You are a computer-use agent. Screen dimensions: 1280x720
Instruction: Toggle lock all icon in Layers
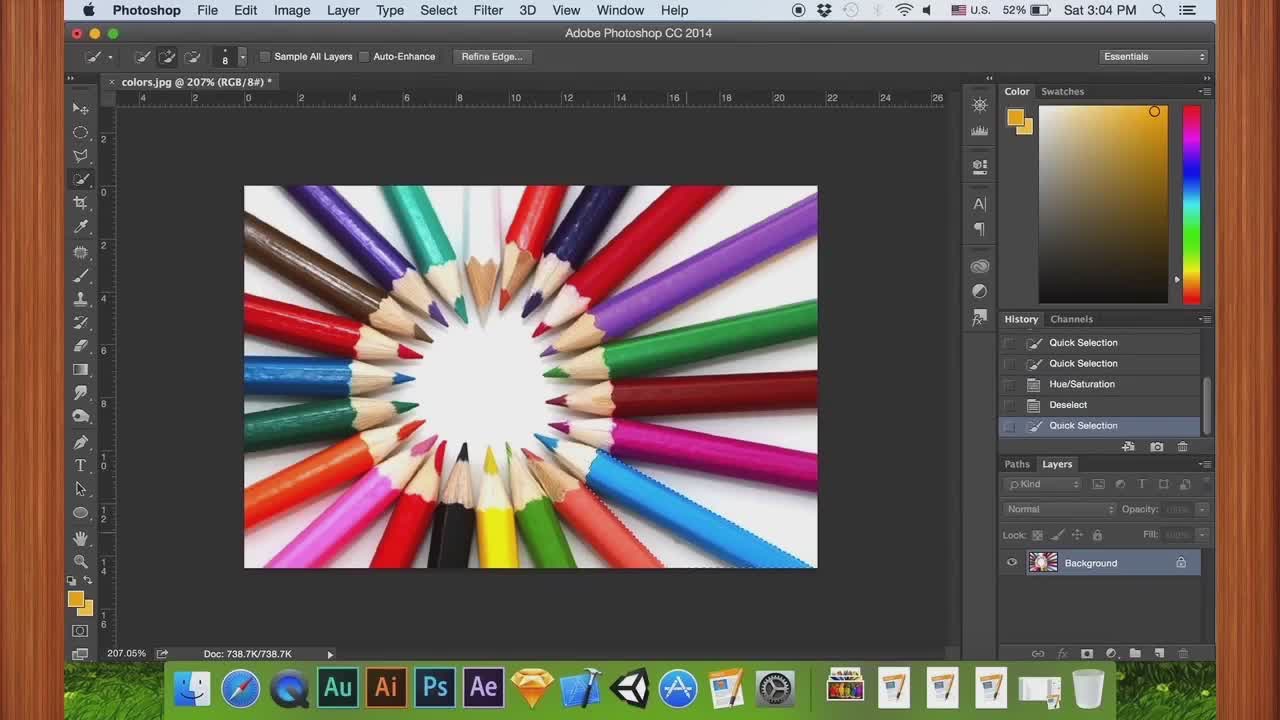tap(1096, 535)
